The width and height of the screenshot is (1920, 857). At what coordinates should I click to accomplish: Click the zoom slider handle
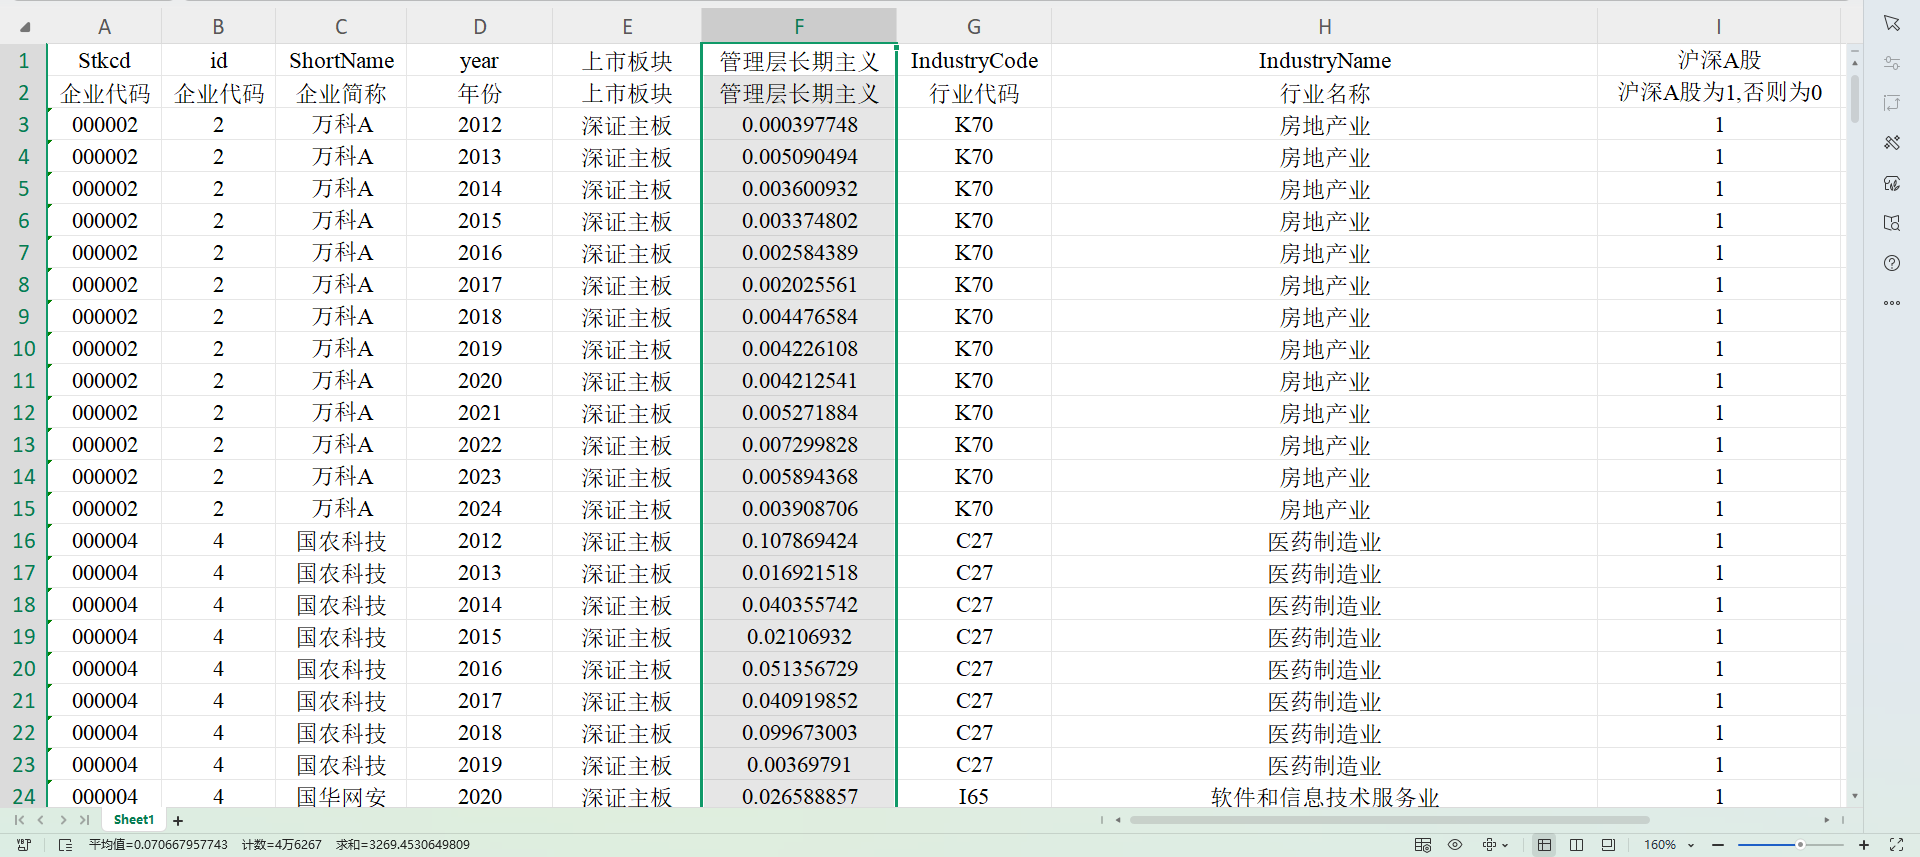click(x=1800, y=845)
